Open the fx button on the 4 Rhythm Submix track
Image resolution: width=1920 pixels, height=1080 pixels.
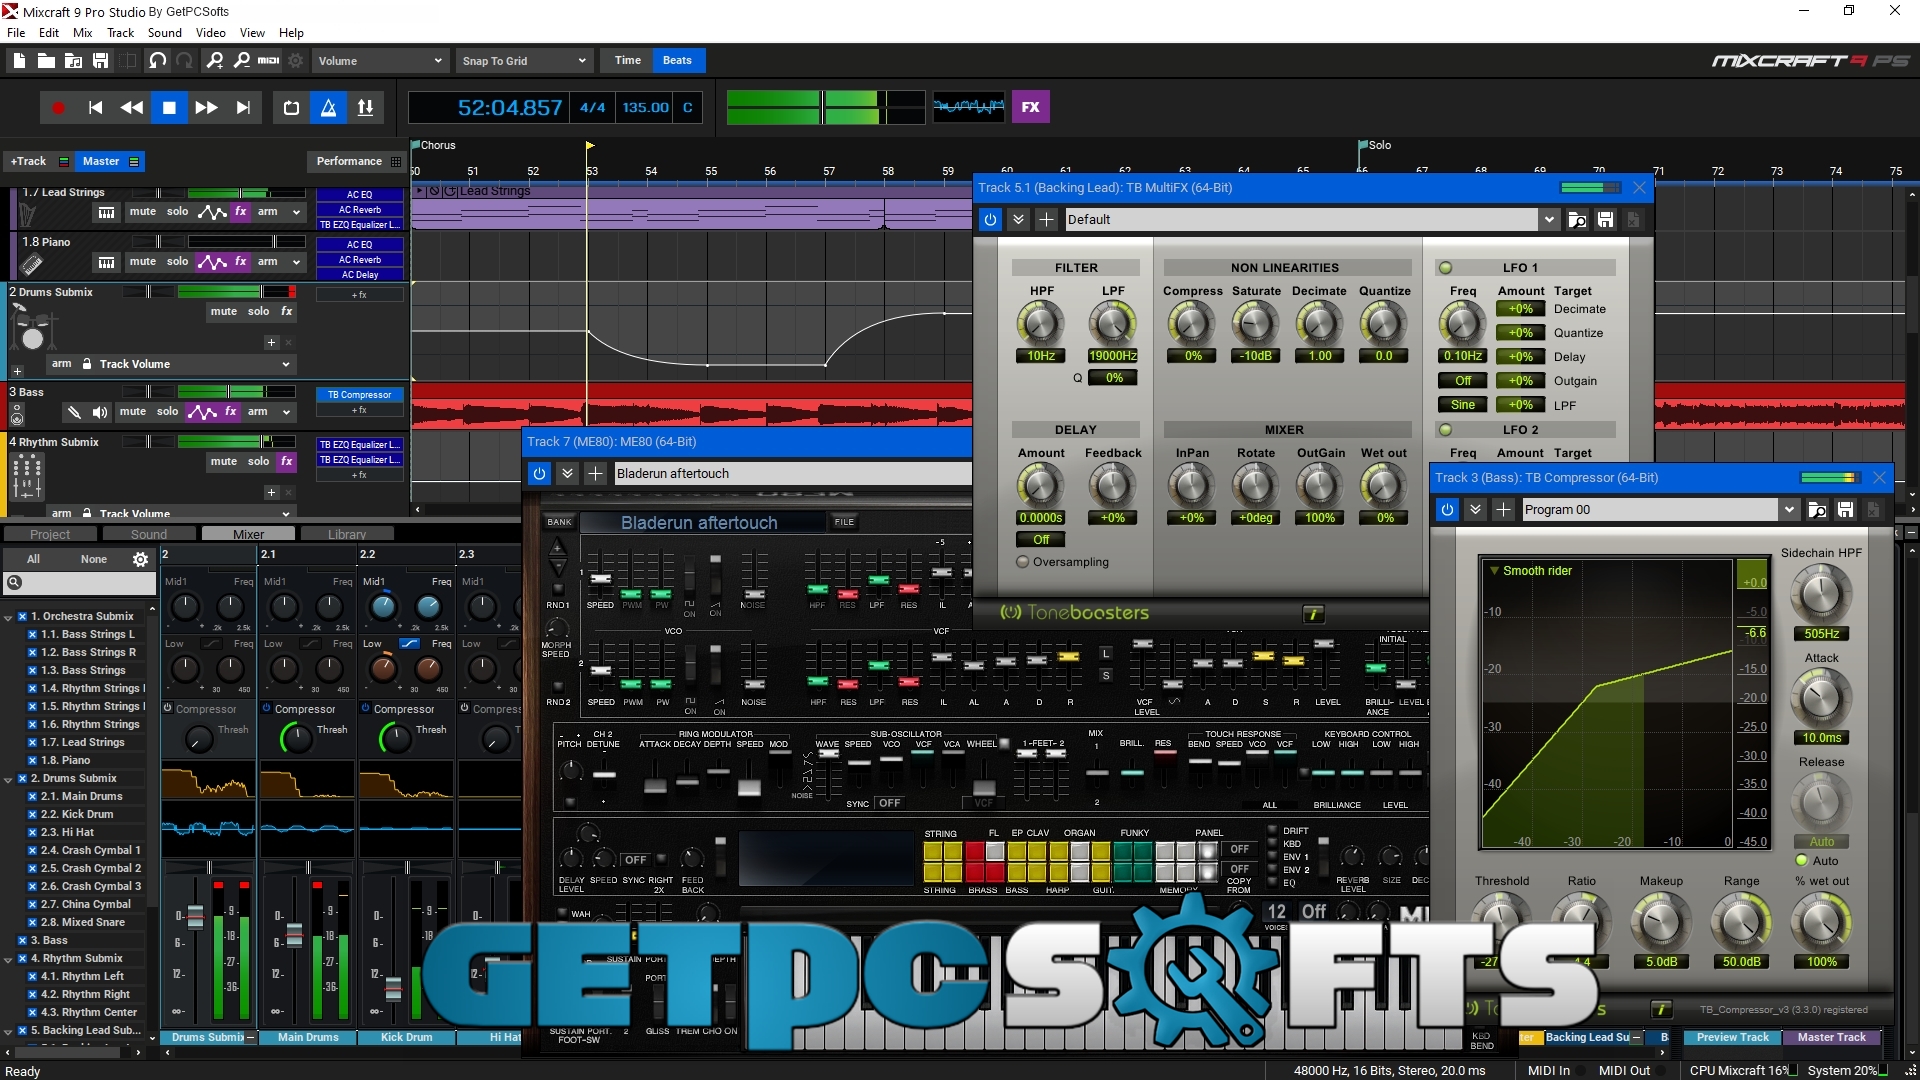[x=286, y=461]
